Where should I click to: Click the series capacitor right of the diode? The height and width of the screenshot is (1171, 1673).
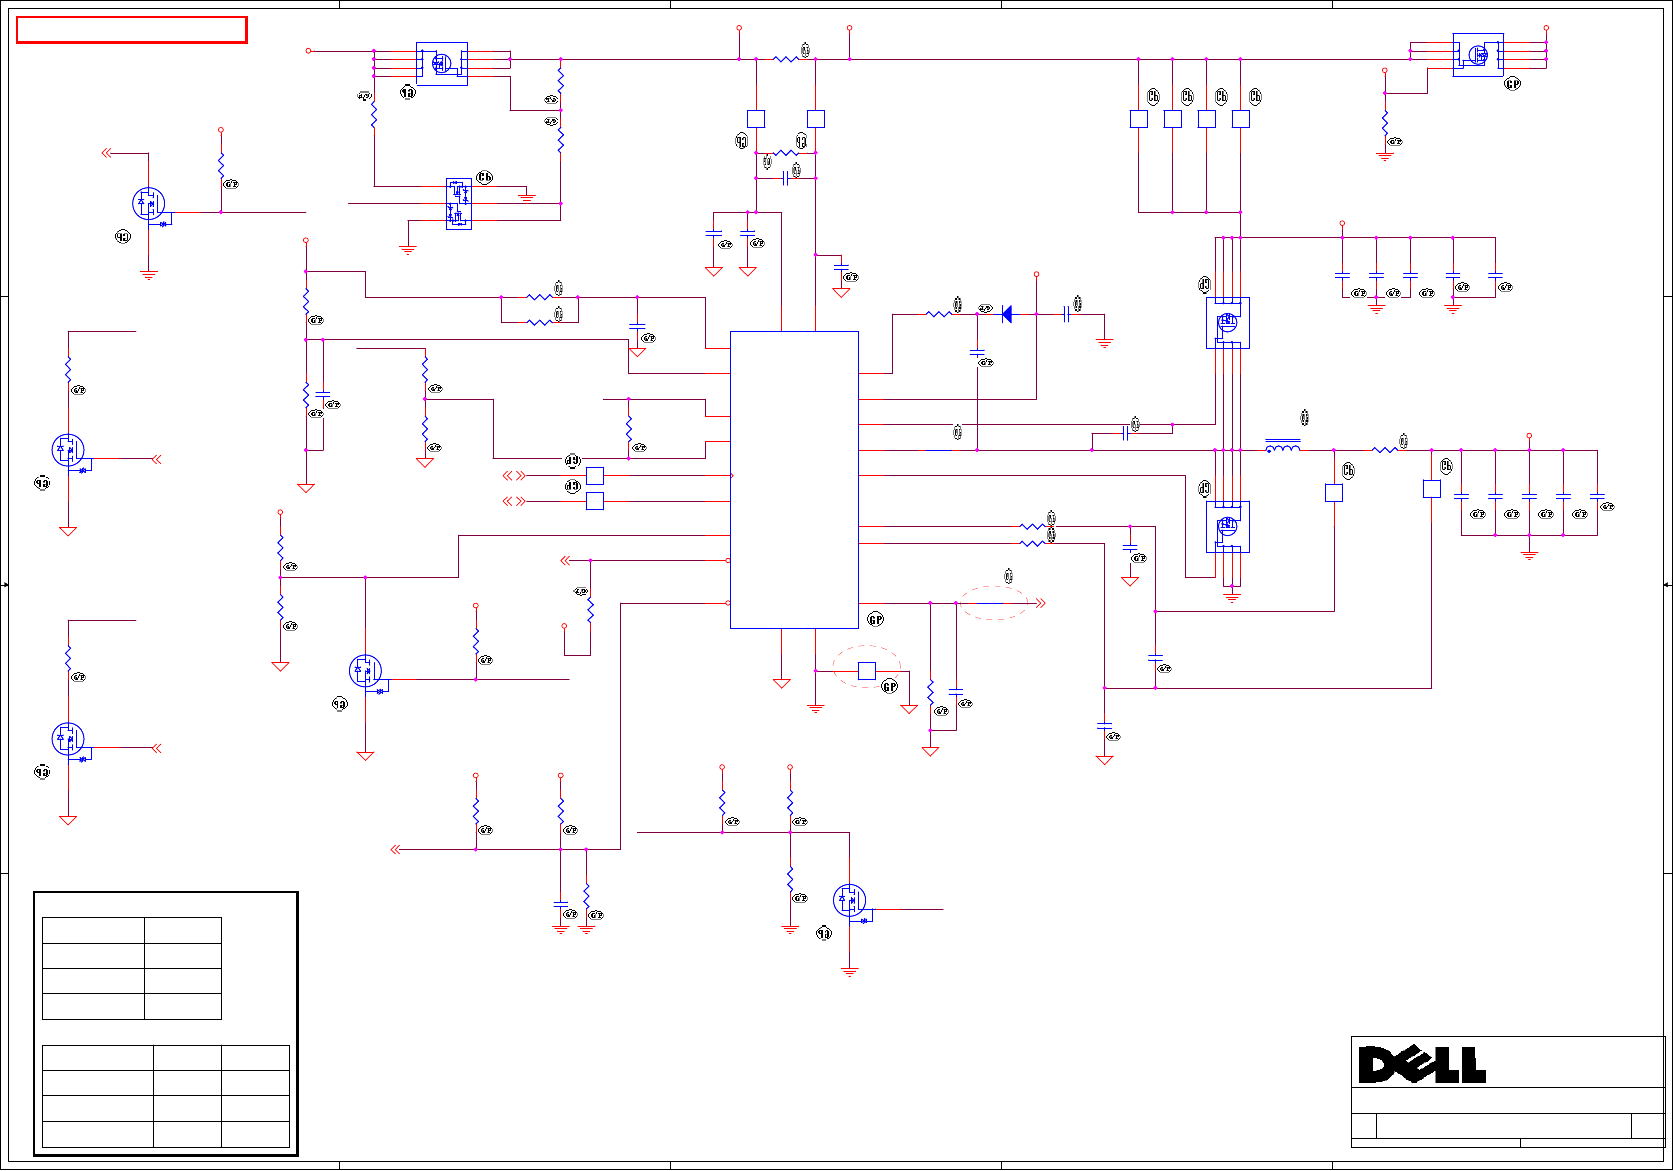[1067, 314]
